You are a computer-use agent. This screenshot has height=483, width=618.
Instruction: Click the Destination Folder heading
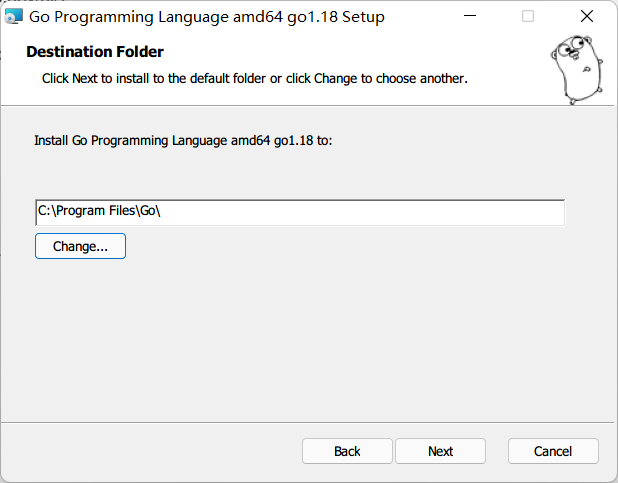click(95, 52)
